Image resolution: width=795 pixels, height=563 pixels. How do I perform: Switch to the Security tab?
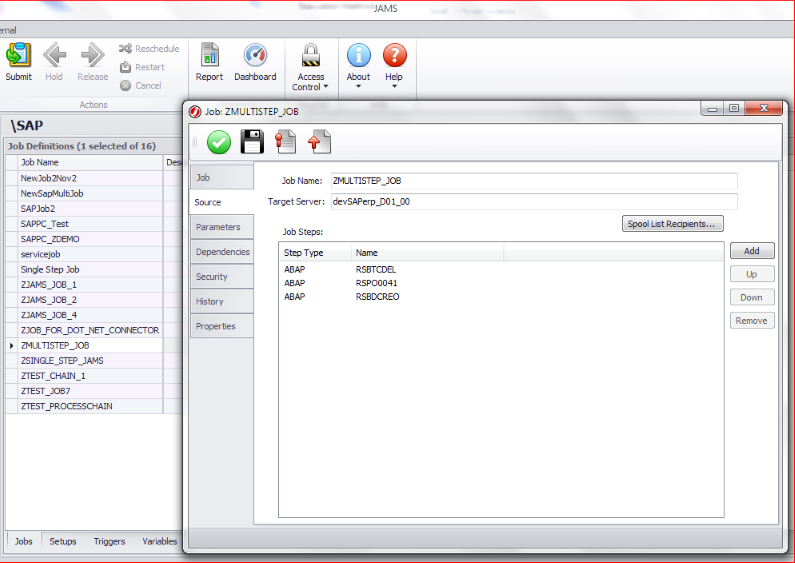pyautogui.click(x=222, y=277)
